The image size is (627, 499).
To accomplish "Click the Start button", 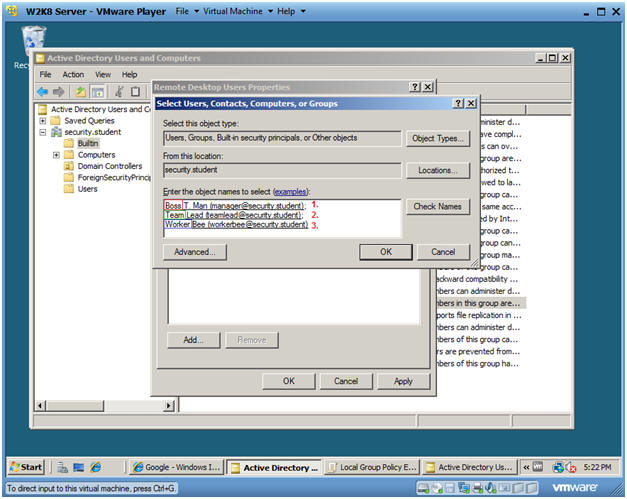I will point(26,467).
